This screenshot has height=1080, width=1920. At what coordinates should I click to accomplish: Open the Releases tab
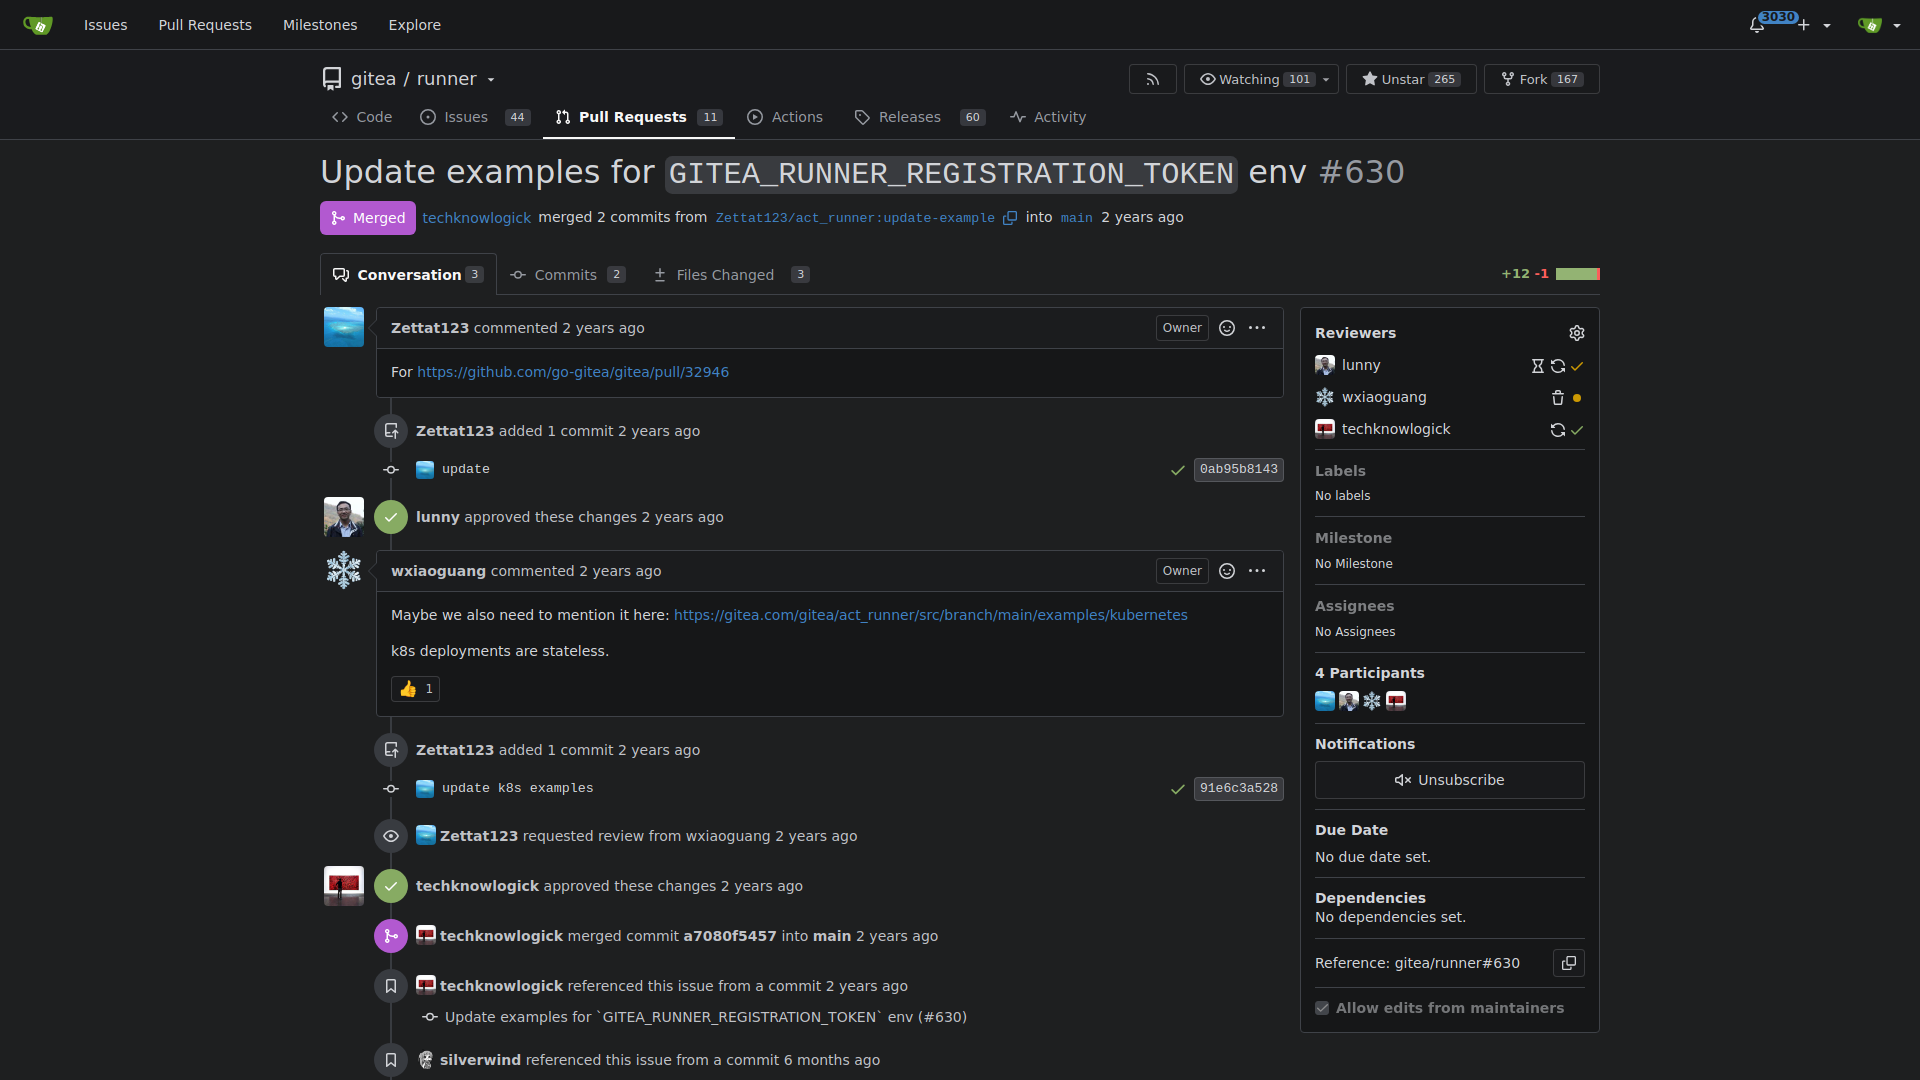[x=920, y=117]
